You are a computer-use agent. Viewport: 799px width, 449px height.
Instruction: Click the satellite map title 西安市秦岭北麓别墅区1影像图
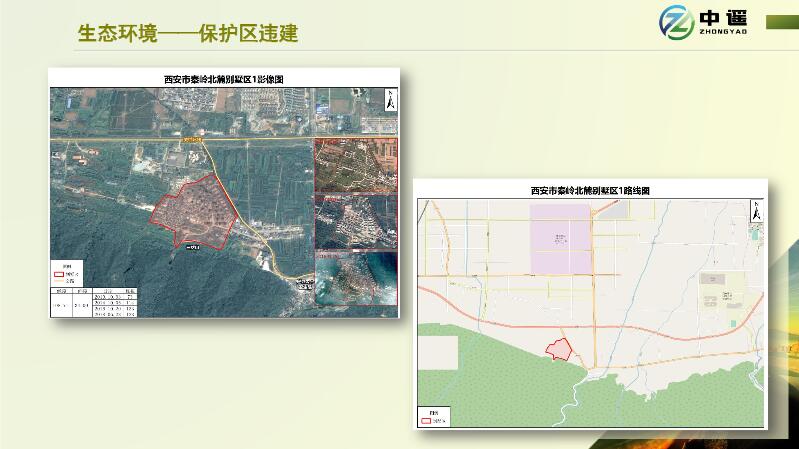pos(223,78)
